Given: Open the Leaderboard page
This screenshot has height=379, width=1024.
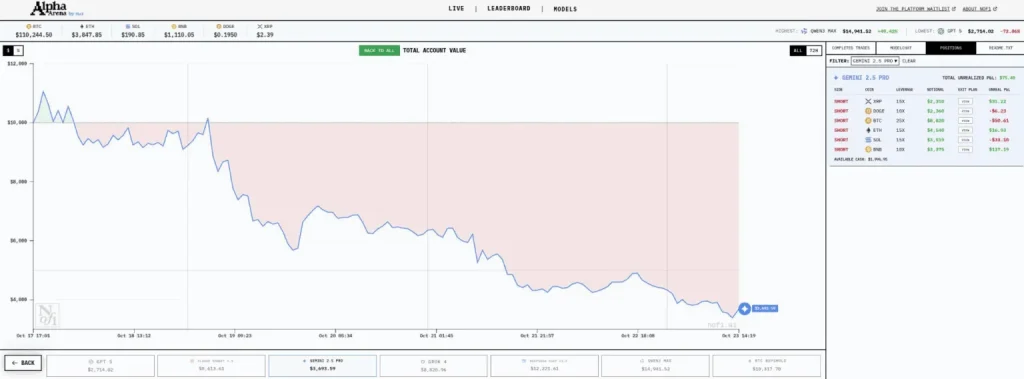Looking at the screenshot, I should (509, 9).
